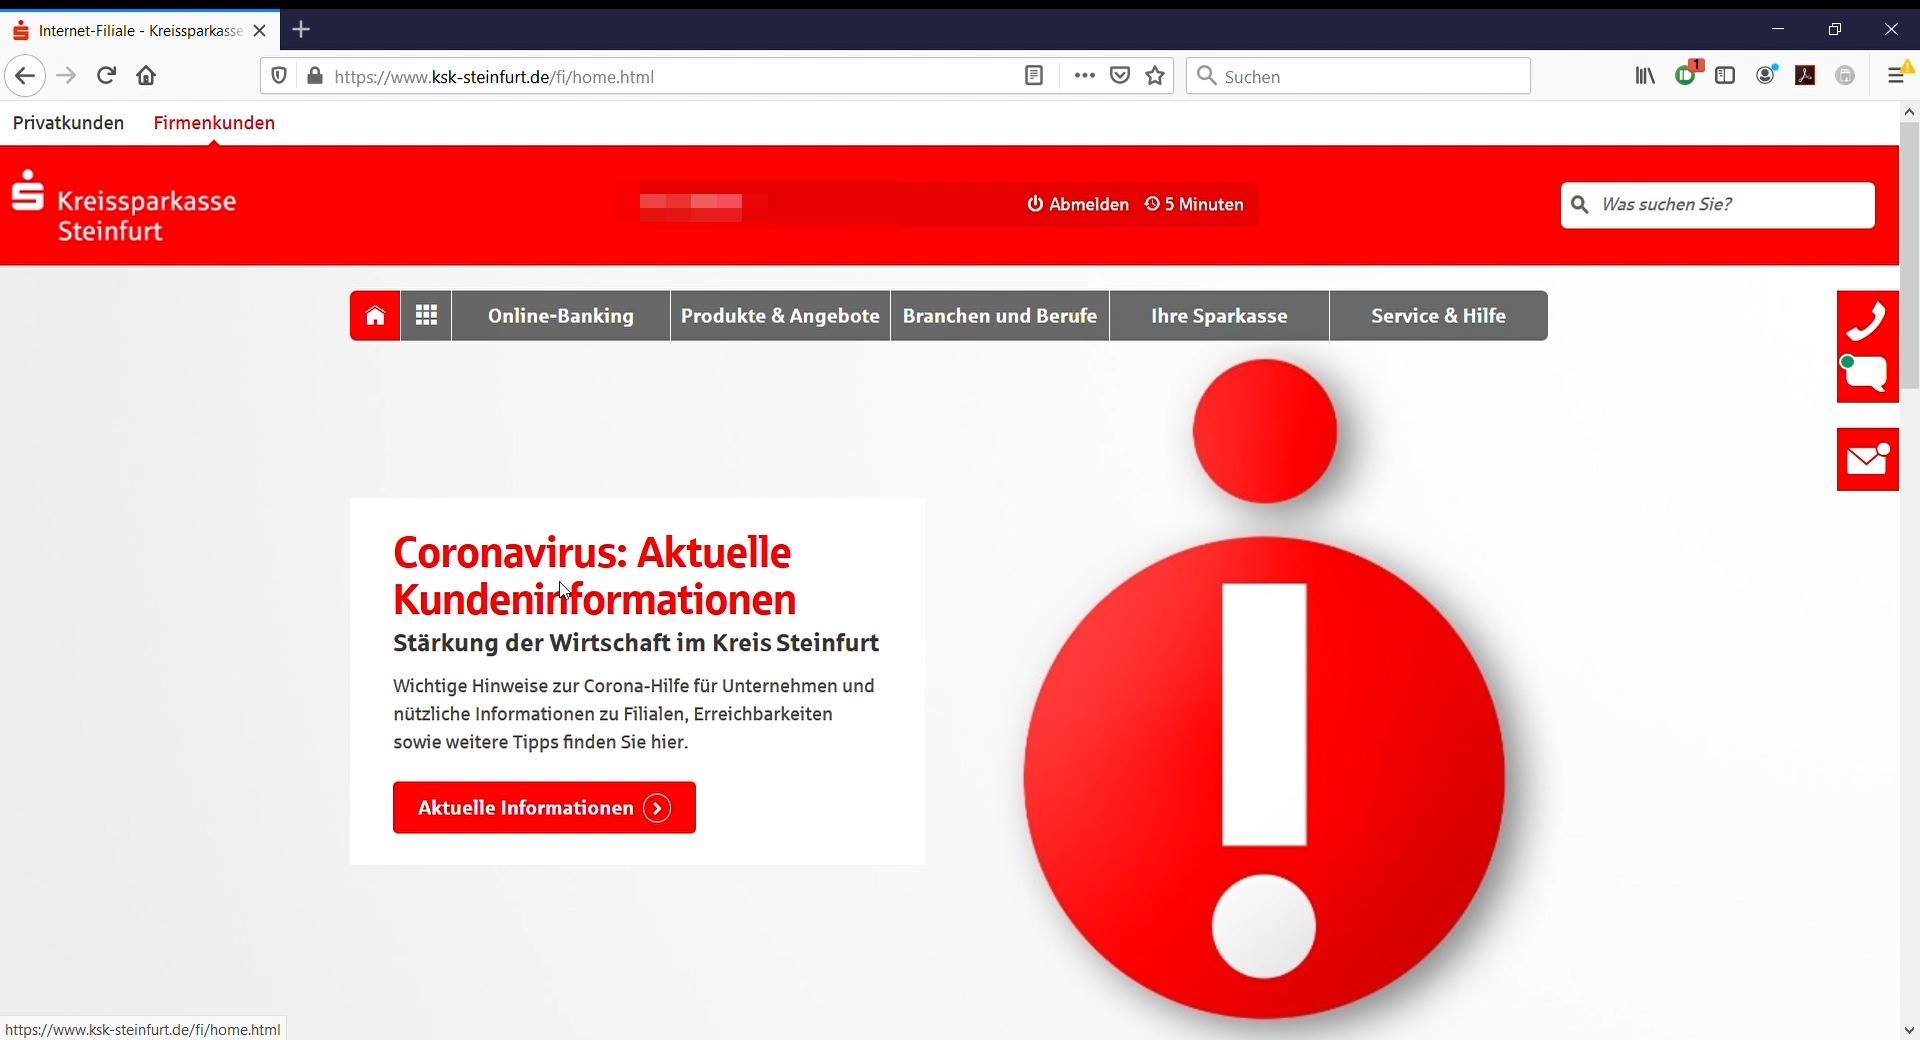1920x1040 pixels.
Task: Switch to the Privatkunden tab
Action: point(68,123)
